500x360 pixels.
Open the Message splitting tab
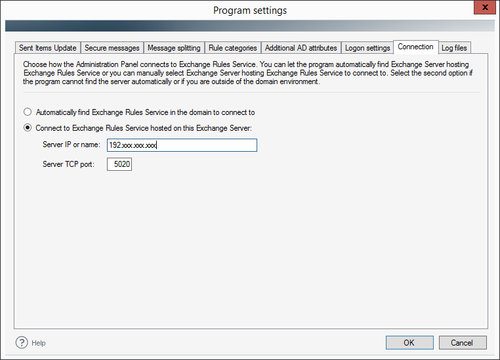point(174,48)
